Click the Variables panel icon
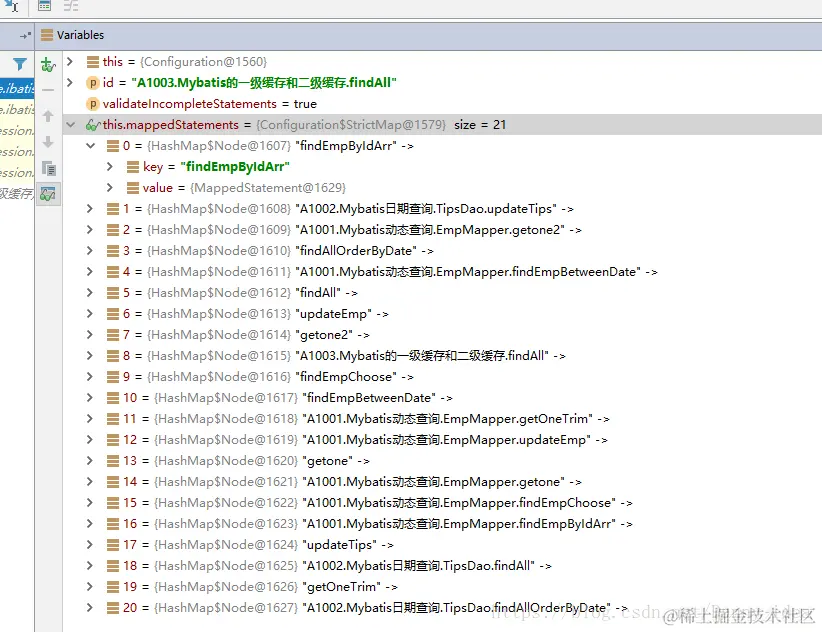 point(47,35)
